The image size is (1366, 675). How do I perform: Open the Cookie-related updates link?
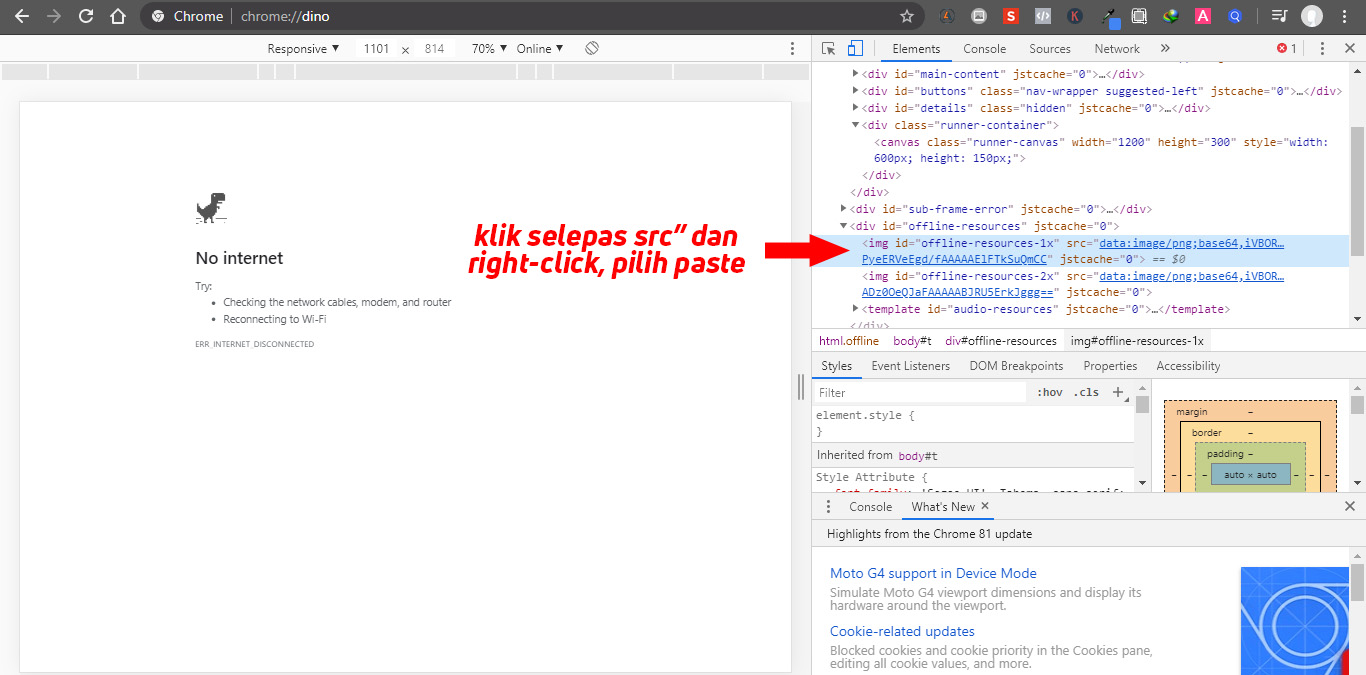click(902, 631)
